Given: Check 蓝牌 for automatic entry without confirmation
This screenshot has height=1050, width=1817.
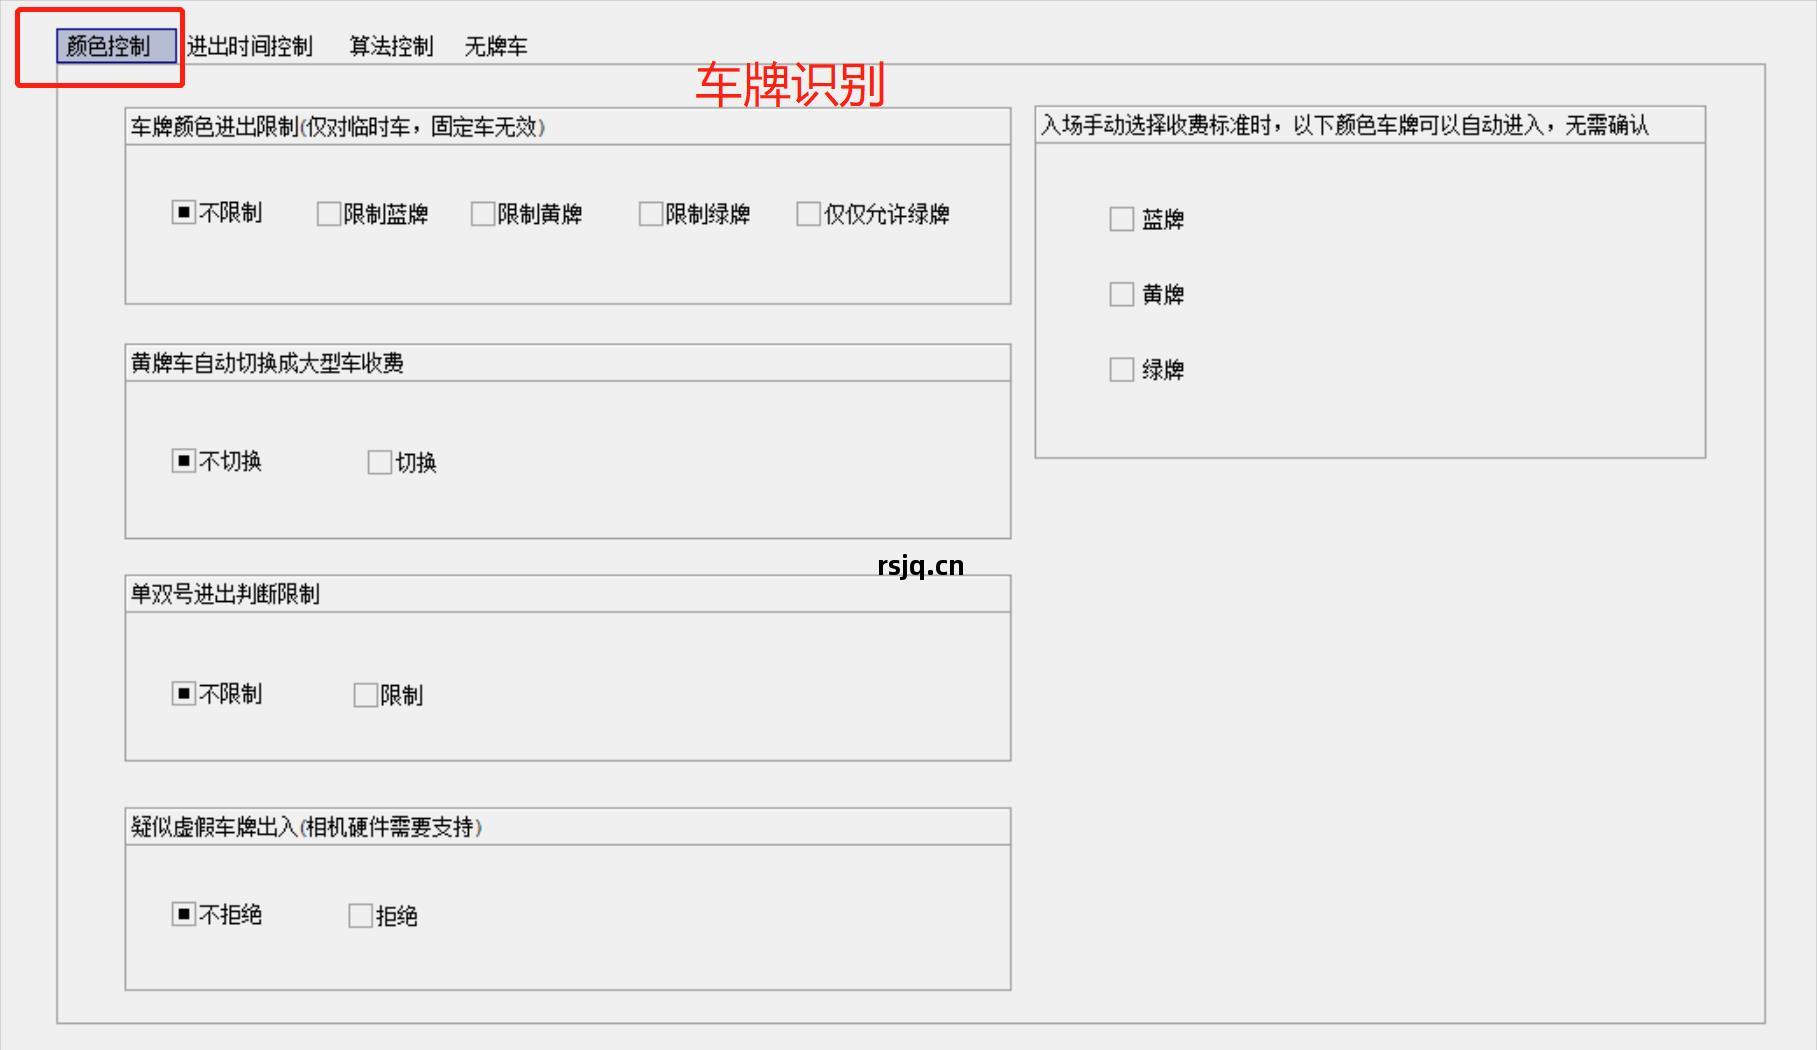Looking at the screenshot, I should [1120, 219].
